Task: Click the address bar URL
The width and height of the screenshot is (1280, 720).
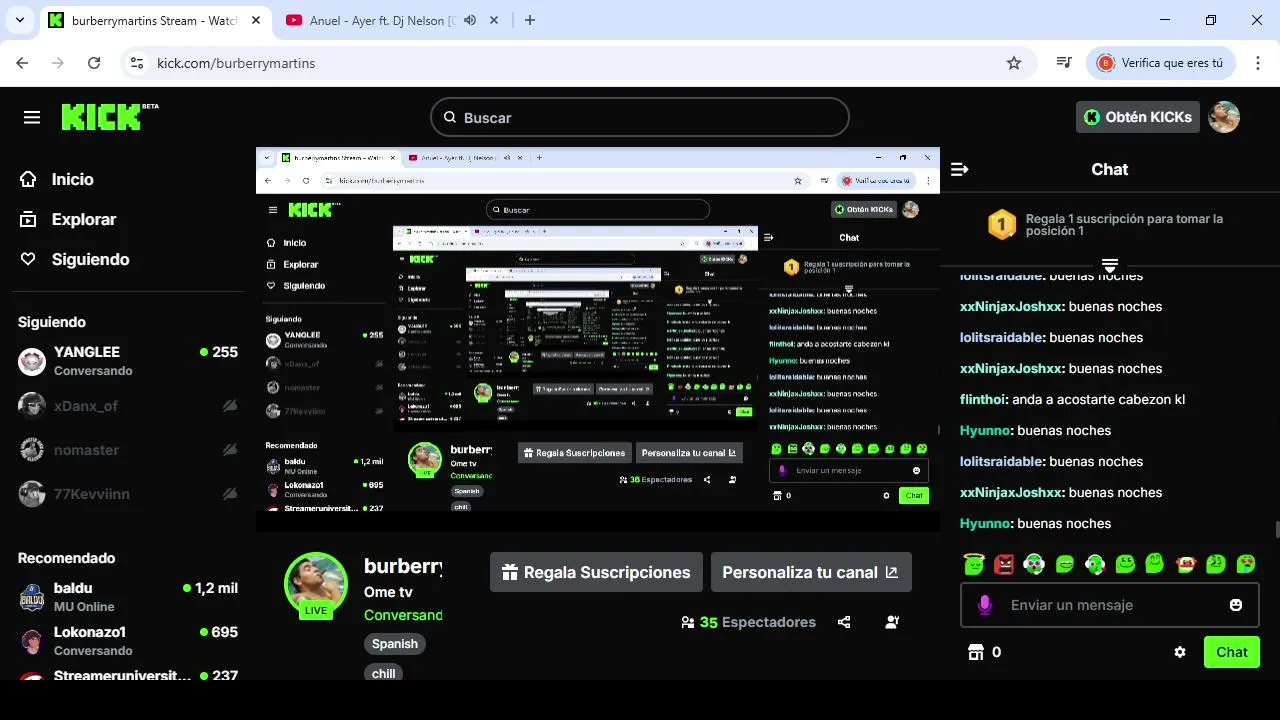Action: (236, 63)
